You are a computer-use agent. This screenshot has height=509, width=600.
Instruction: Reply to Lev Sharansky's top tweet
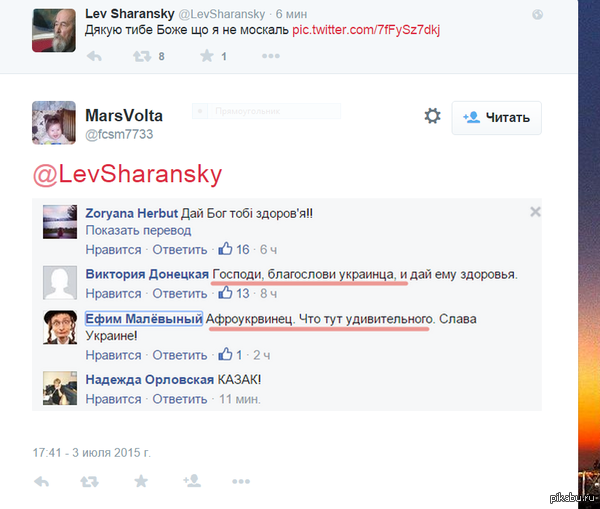[94, 57]
